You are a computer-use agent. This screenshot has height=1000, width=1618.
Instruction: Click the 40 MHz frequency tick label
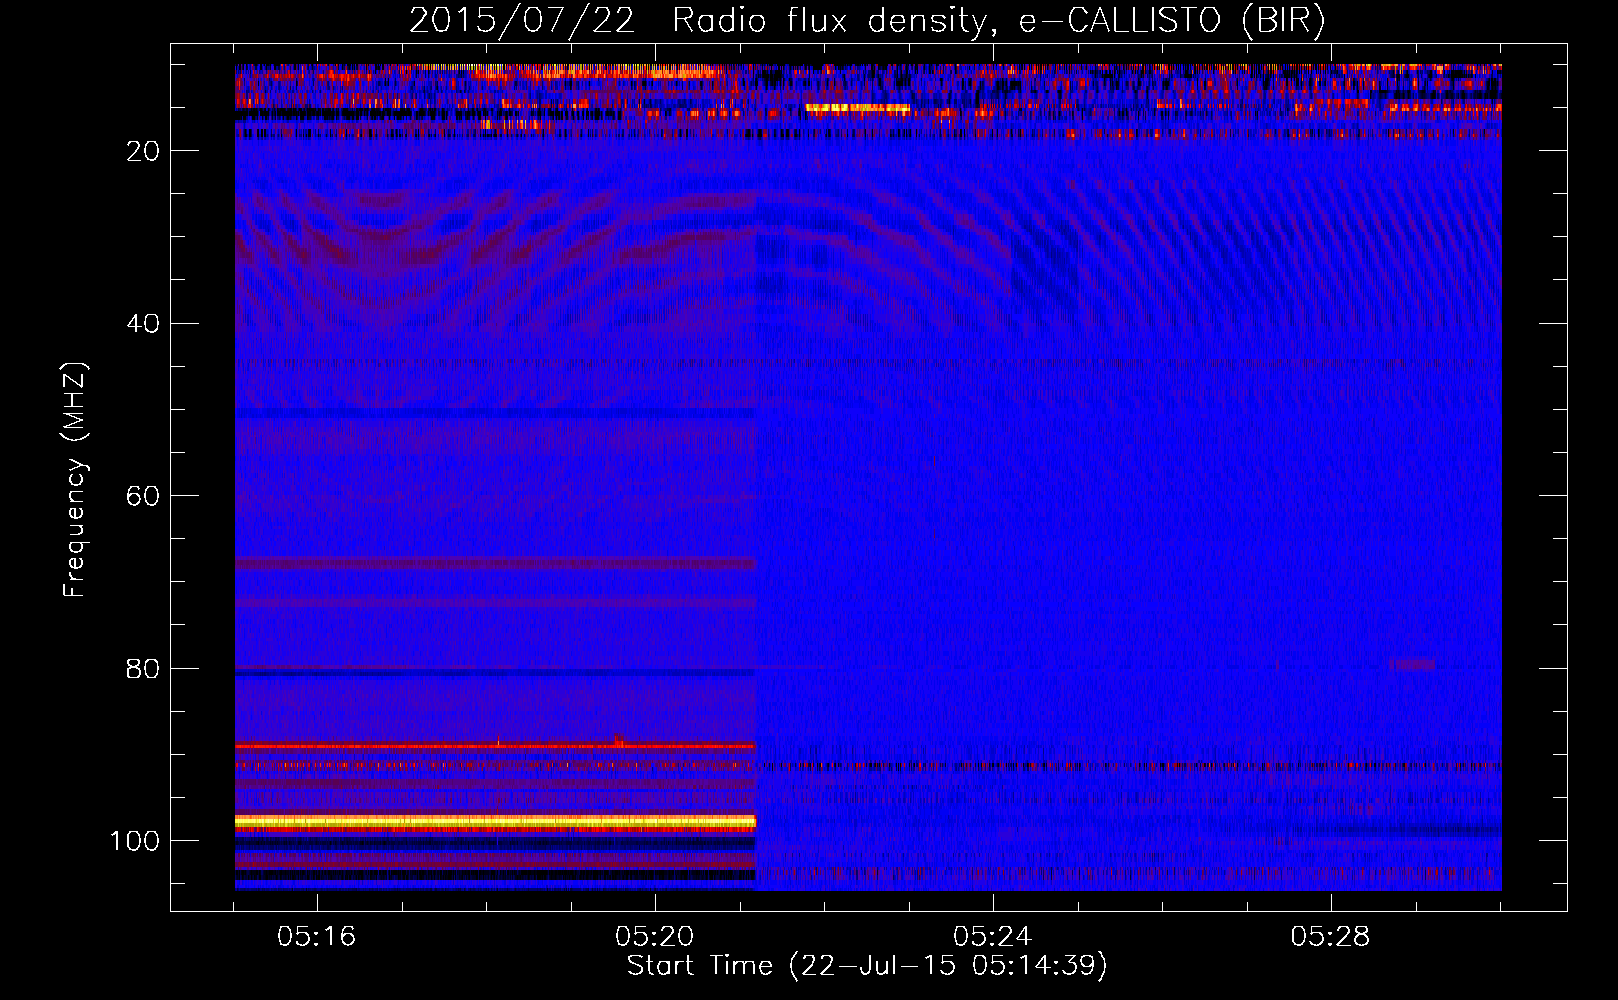143,324
